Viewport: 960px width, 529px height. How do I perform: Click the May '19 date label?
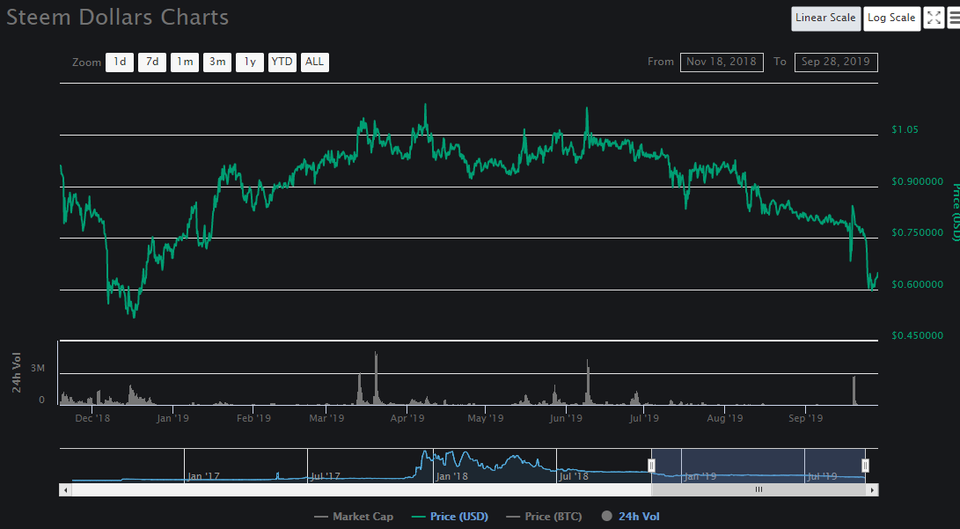tap(486, 418)
